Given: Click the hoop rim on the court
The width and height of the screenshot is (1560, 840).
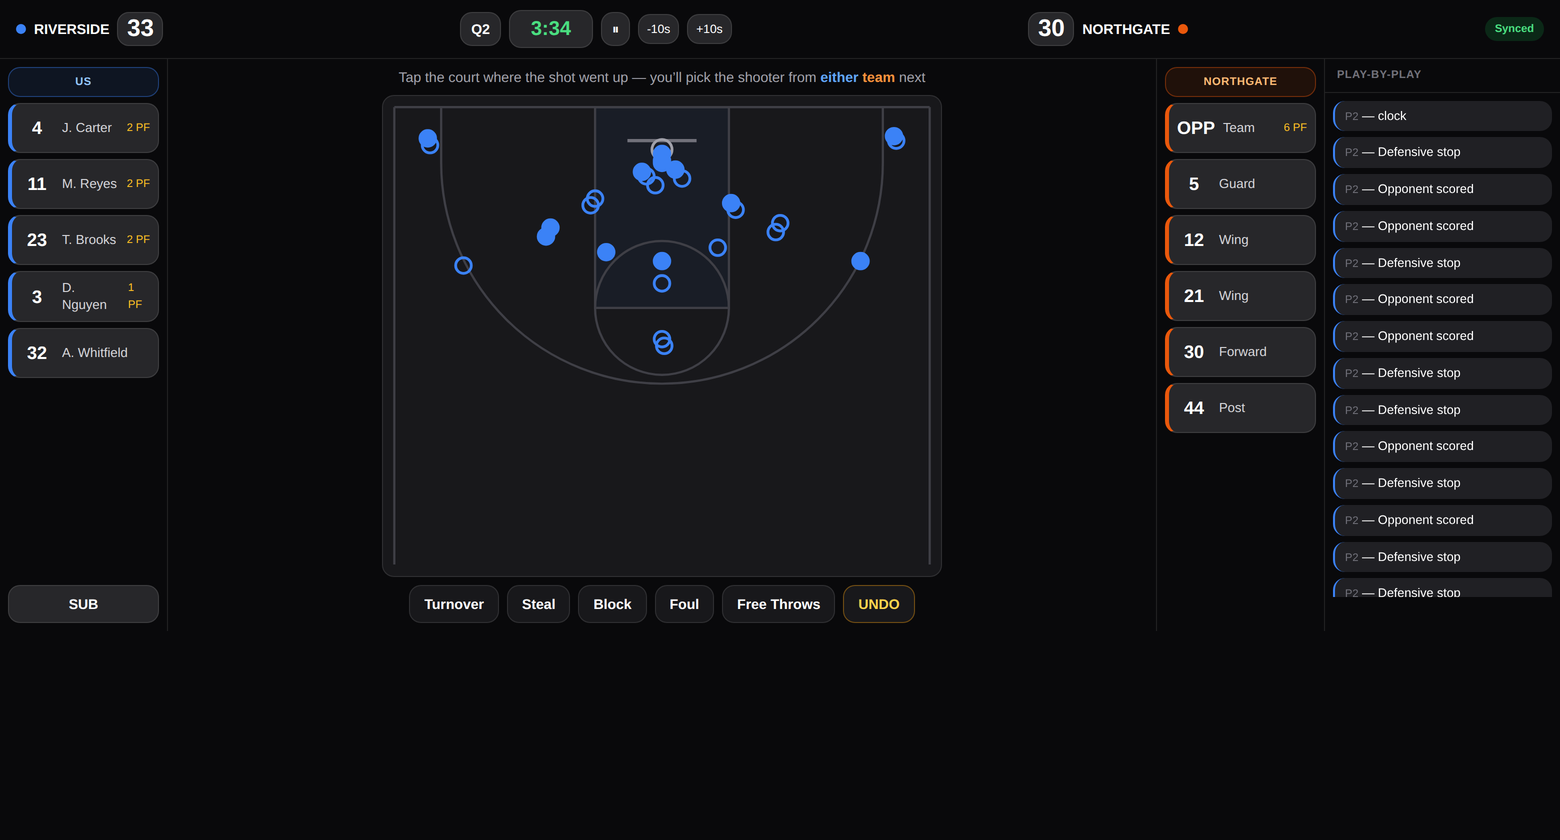Looking at the screenshot, I should pyautogui.click(x=662, y=149).
